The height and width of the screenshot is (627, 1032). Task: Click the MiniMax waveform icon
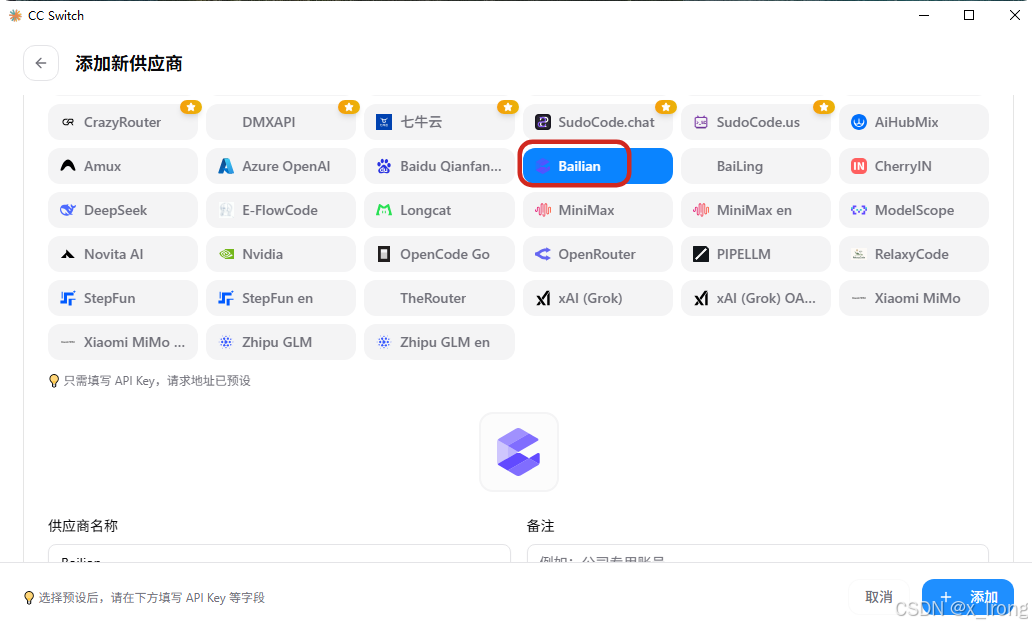click(542, 210)
